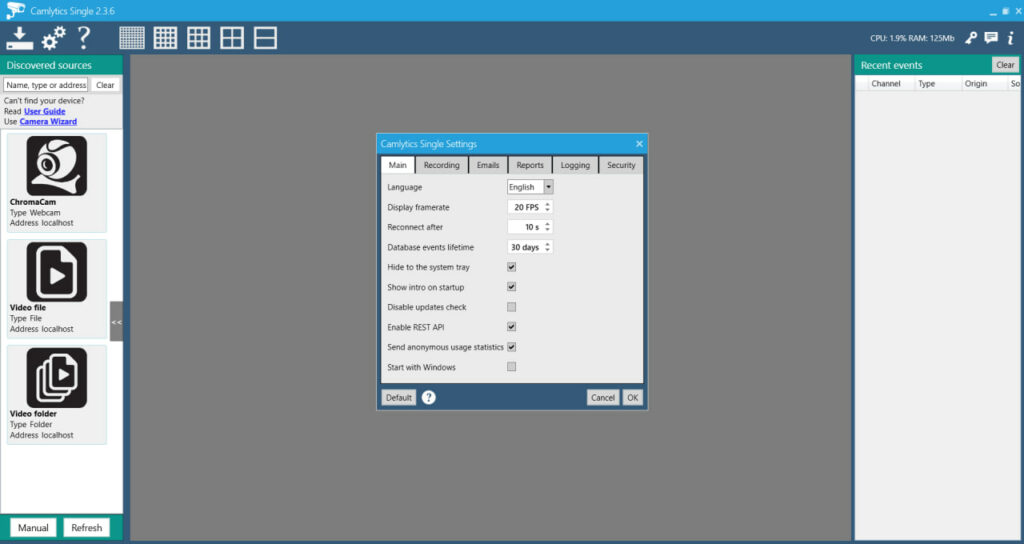Open the Language dropdown
The width and height of the screenshot is (1024, 544).
tap(530, 187)
